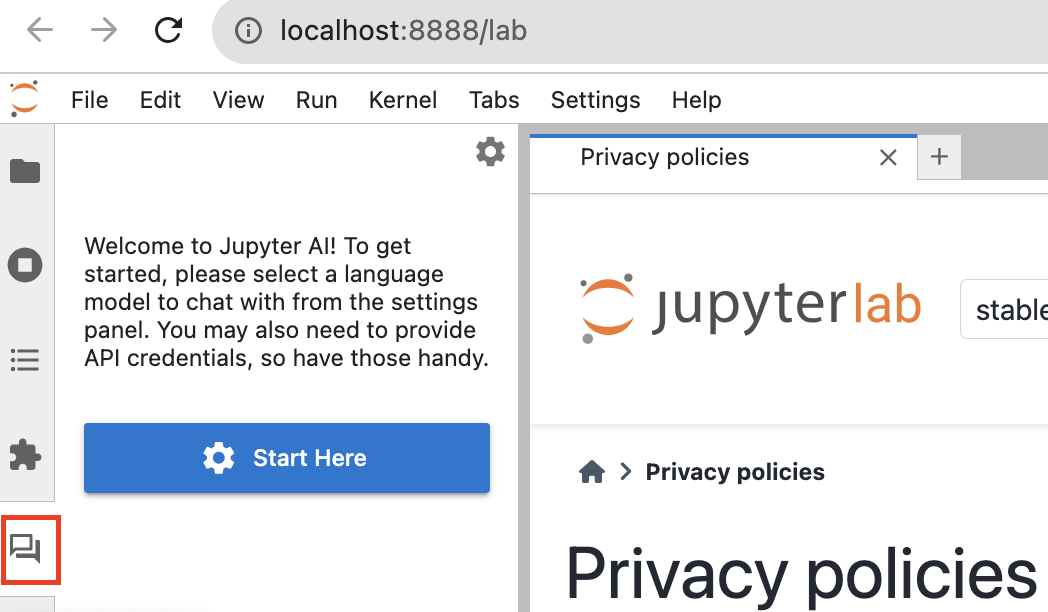This screenshot has width=1048, height=612.
Task: Open the View menu
Action: click(x=239, y=100)
